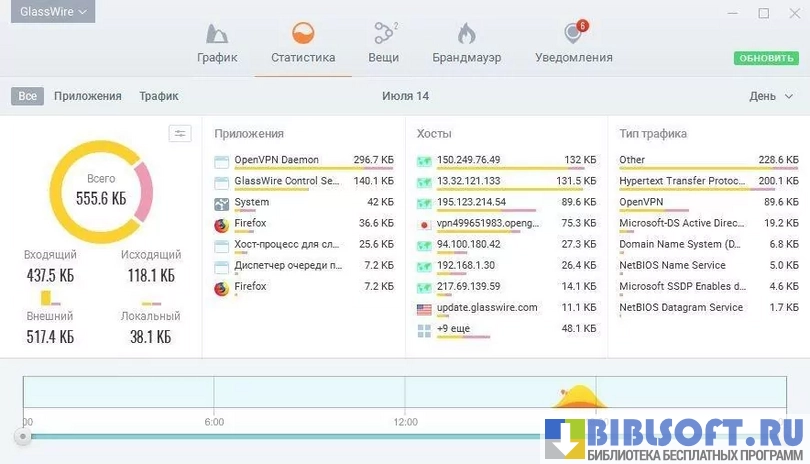
Task: Click the timeline slider handle at left
Action: click(x=22, y=436)
